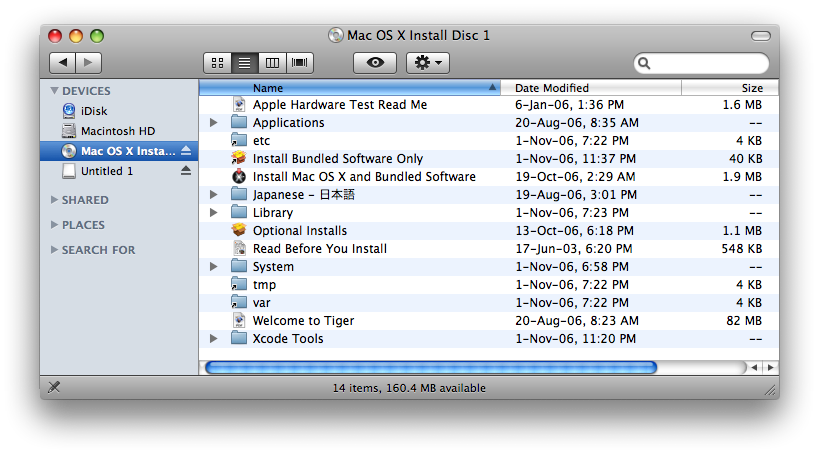This screenshot has width=819, height=454.
Task: Select list view mode button
Action: [x=244, y=62]
